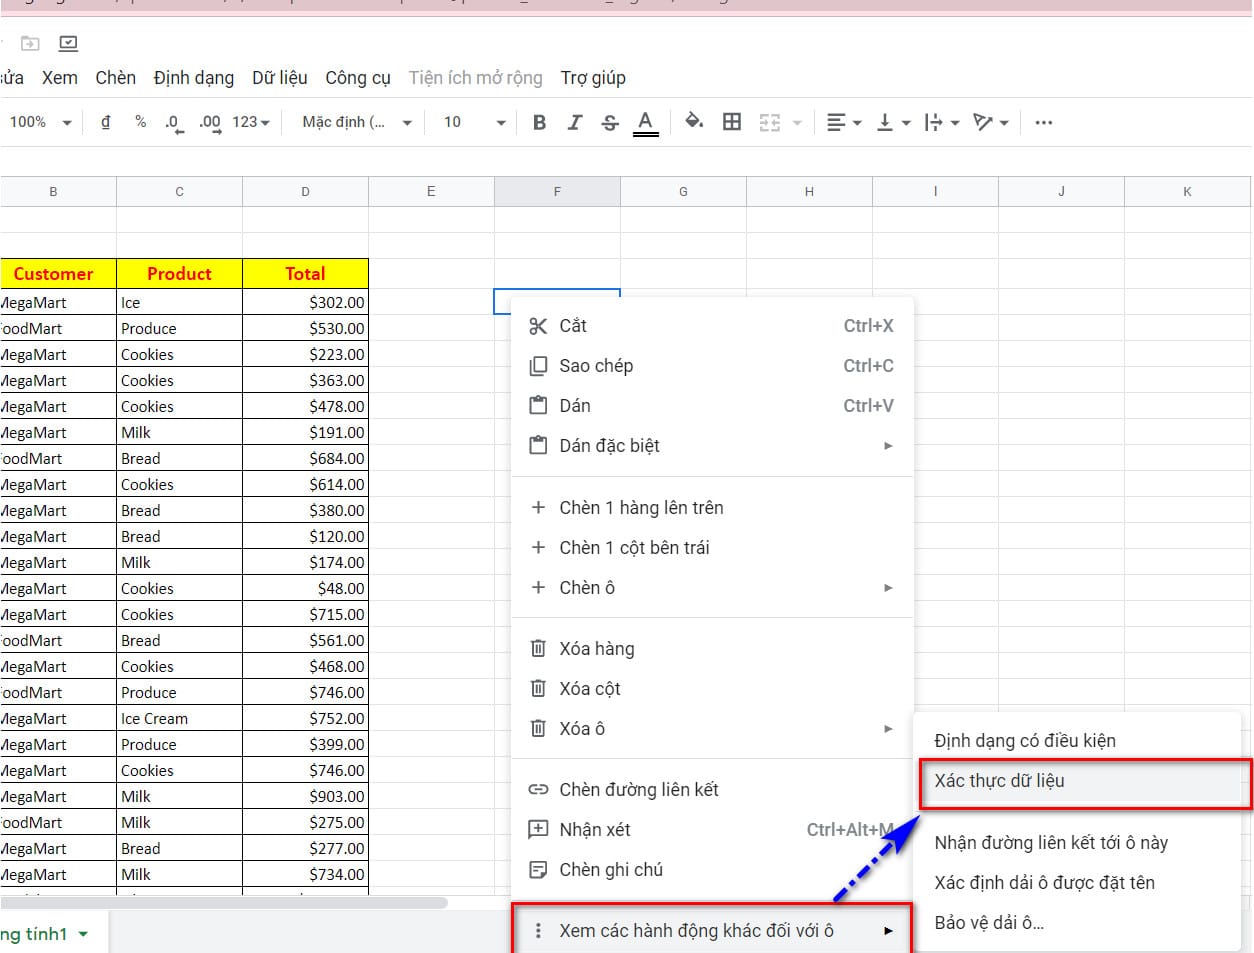Open the text color picker

tap(646, 121)
